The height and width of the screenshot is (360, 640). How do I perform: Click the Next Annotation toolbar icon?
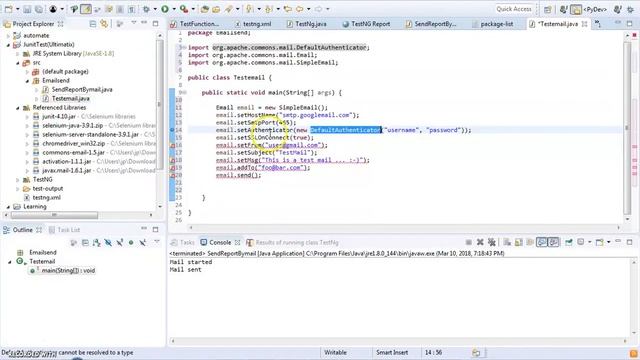point(249,9)
